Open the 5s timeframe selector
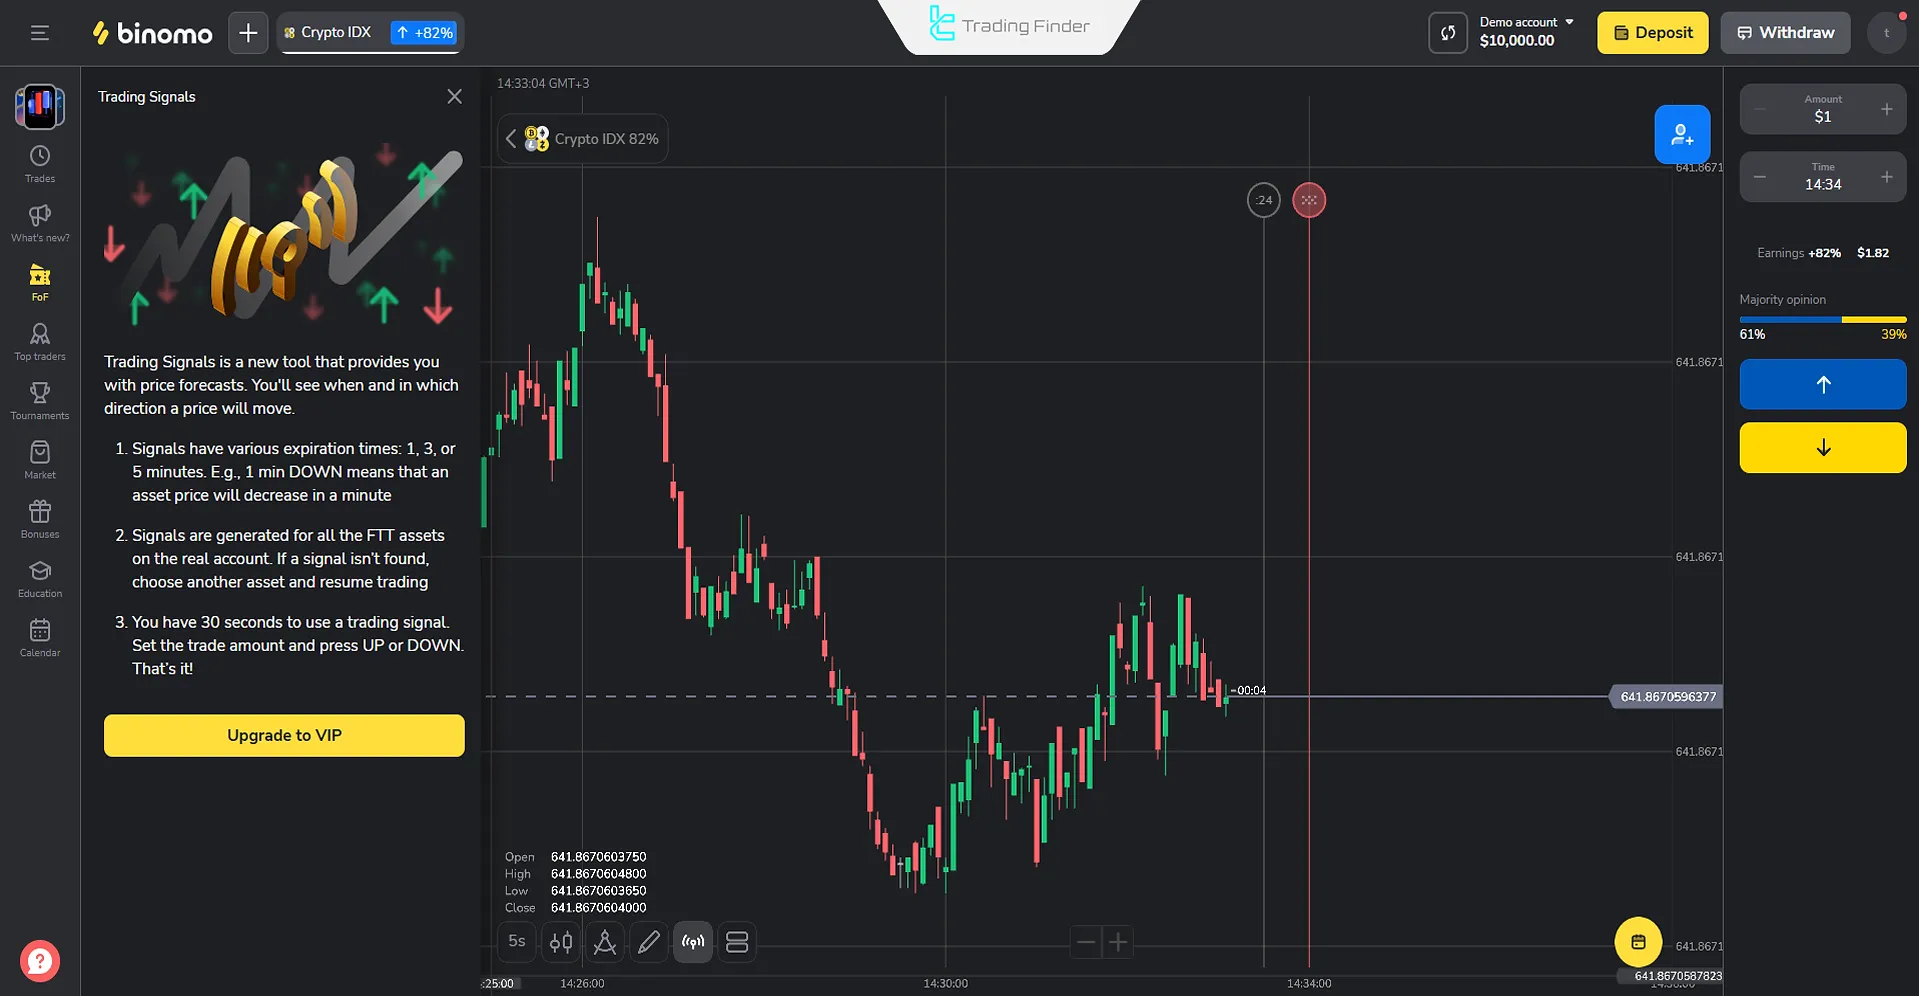Image resolution: width=1919 pixels, height=996 pixels. coord(516,941)
